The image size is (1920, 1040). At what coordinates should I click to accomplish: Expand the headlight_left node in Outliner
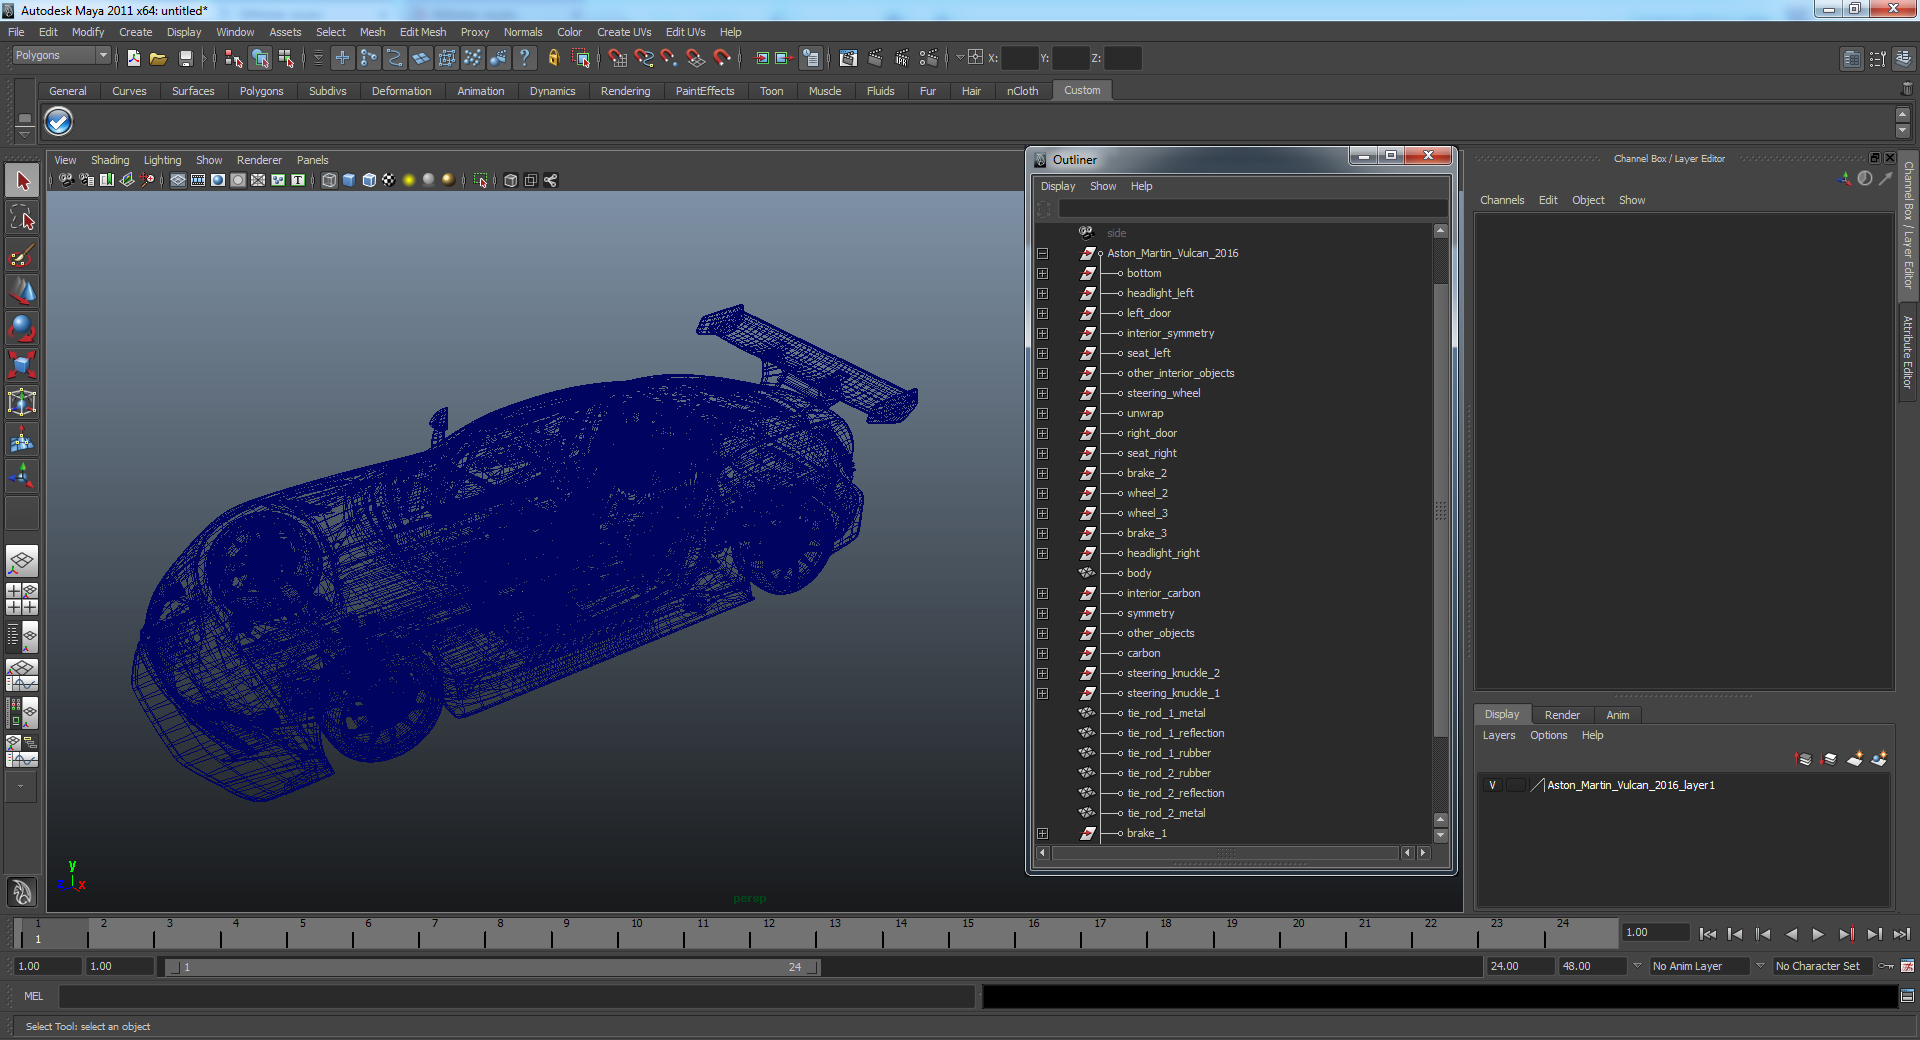click(1042, 293)
